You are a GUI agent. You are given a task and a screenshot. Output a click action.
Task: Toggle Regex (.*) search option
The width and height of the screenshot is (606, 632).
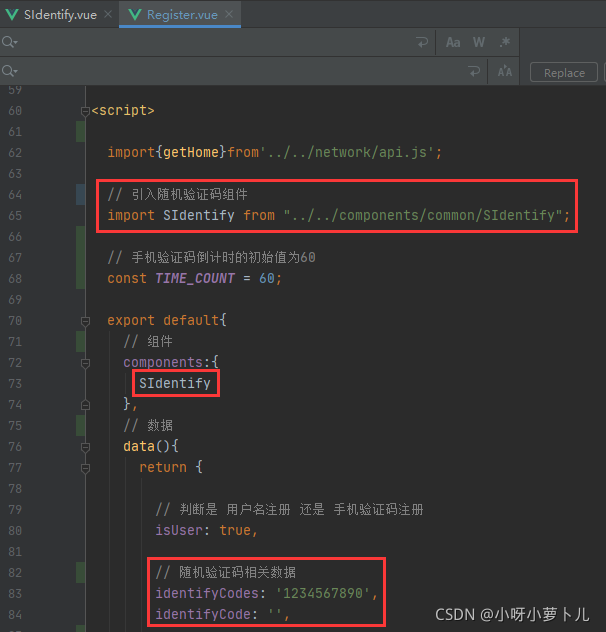pyautogui.click(x=504, y=42)
